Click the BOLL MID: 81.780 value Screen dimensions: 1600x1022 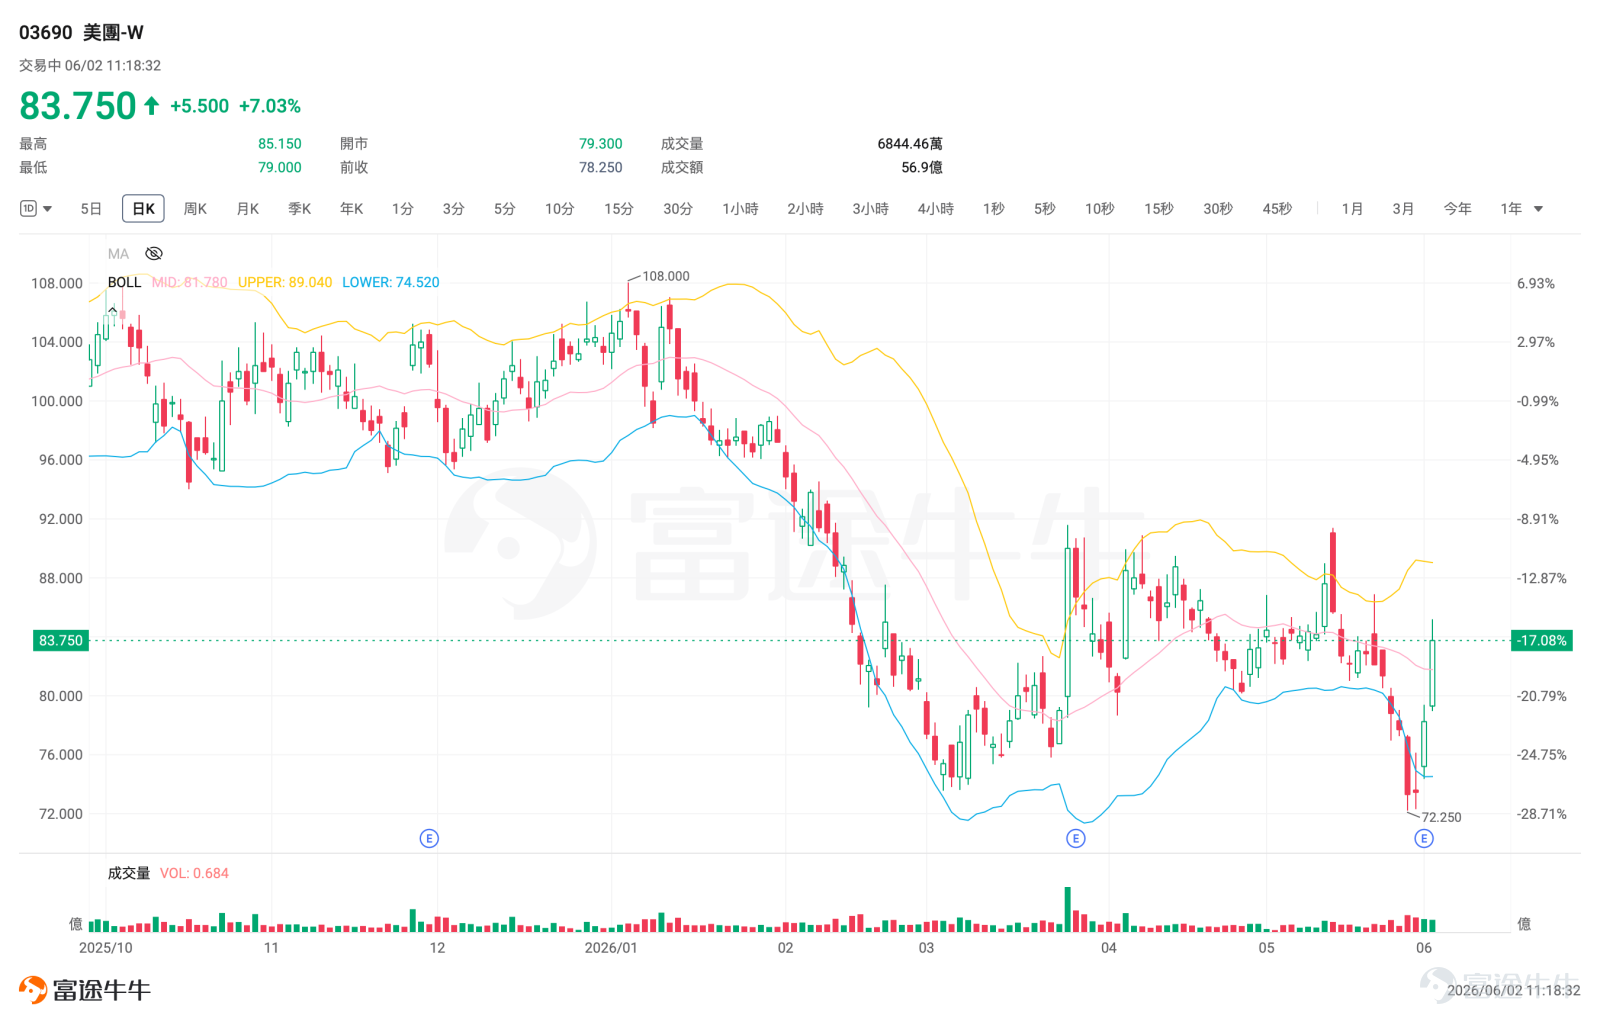(190, 282)
